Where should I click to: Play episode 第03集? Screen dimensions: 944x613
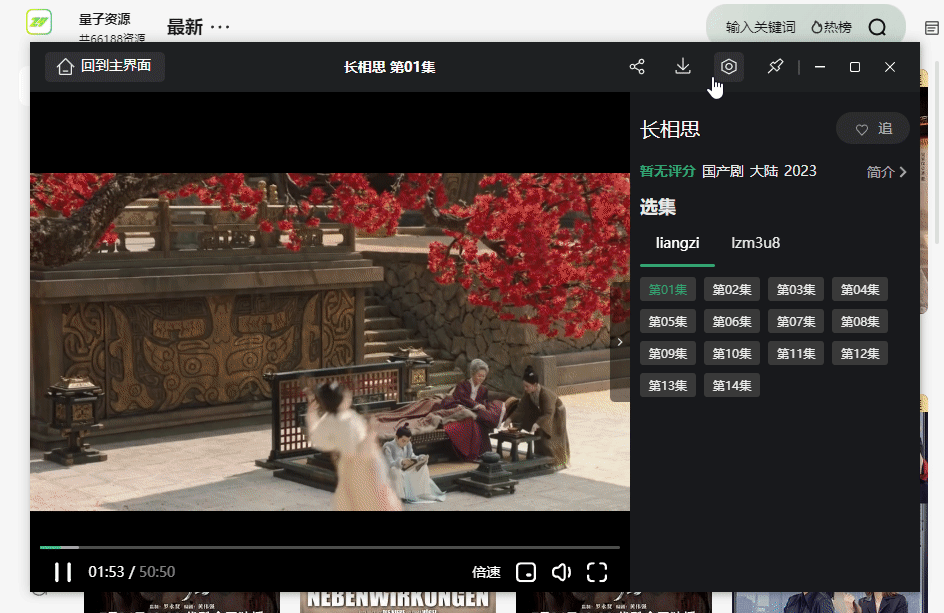796,290
